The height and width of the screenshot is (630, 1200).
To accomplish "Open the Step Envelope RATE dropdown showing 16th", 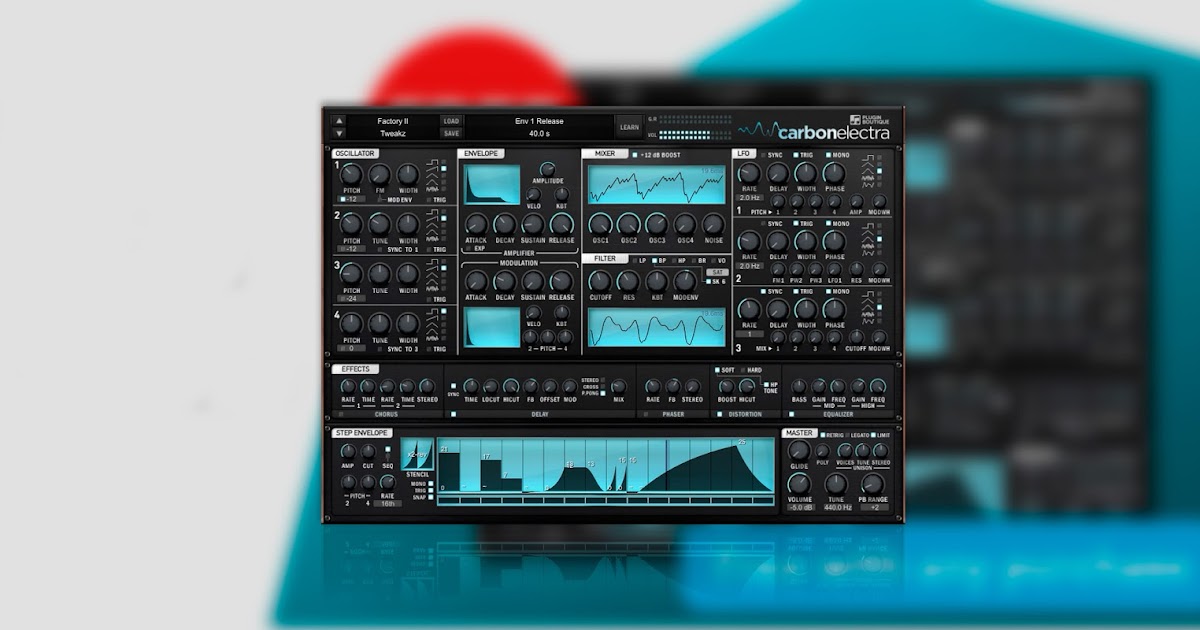I will click(x=388, y=503).
